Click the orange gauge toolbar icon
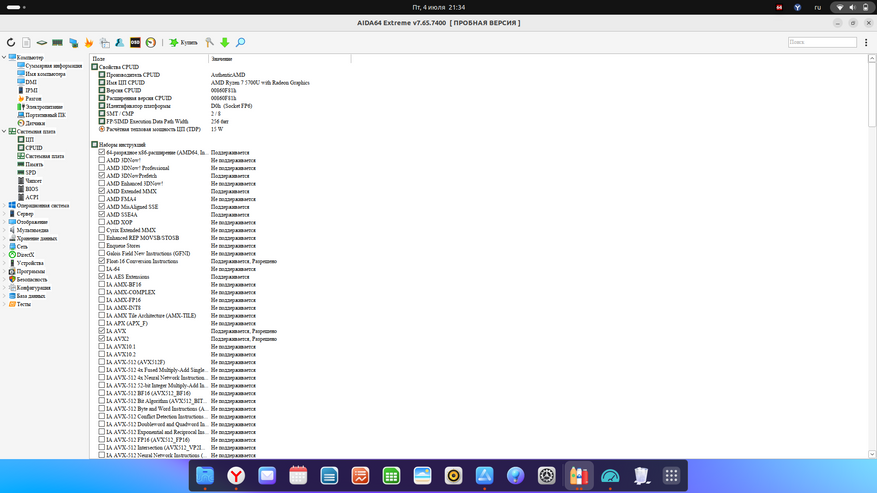The height and width of the screenshot is (493, 877). (x=151, y=43)
